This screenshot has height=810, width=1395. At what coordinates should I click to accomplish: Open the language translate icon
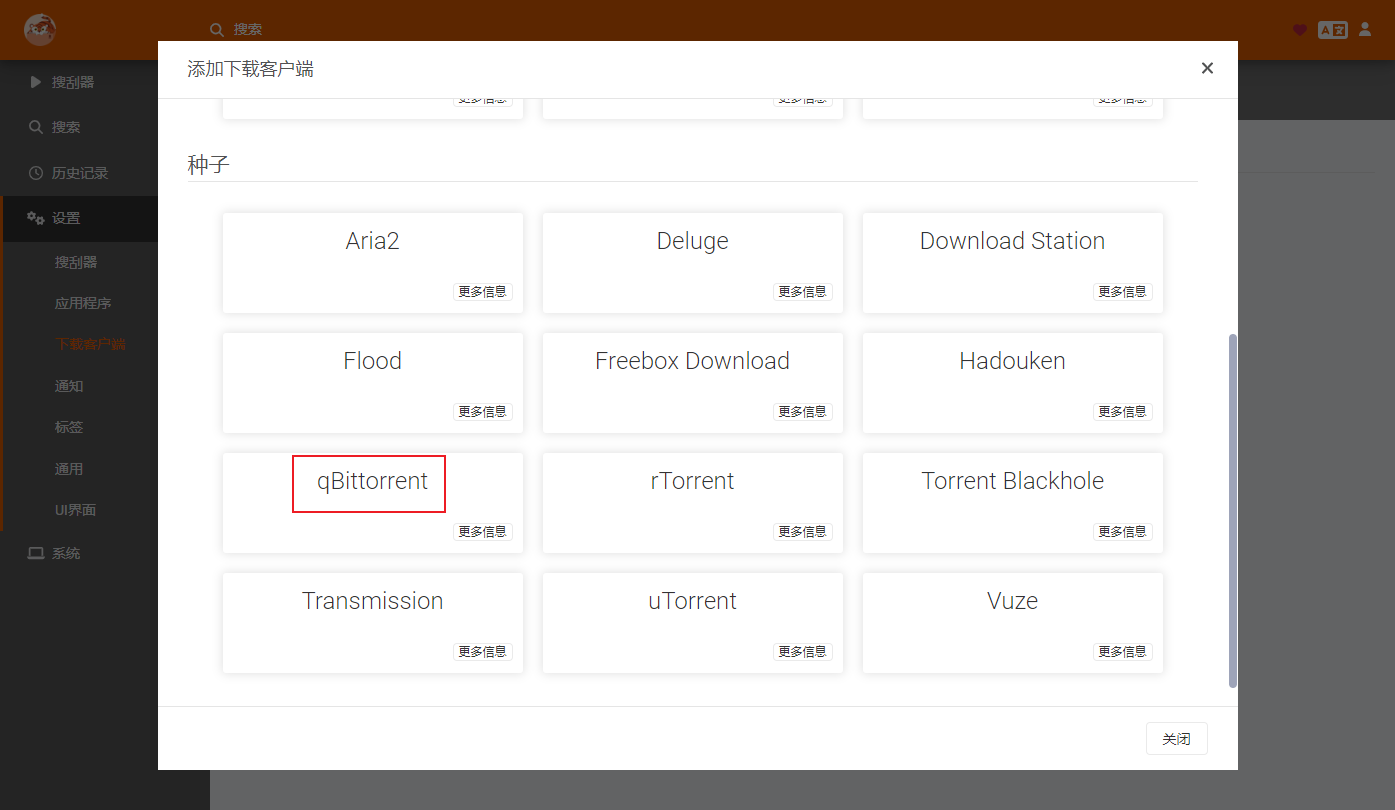click(1333, 30)
